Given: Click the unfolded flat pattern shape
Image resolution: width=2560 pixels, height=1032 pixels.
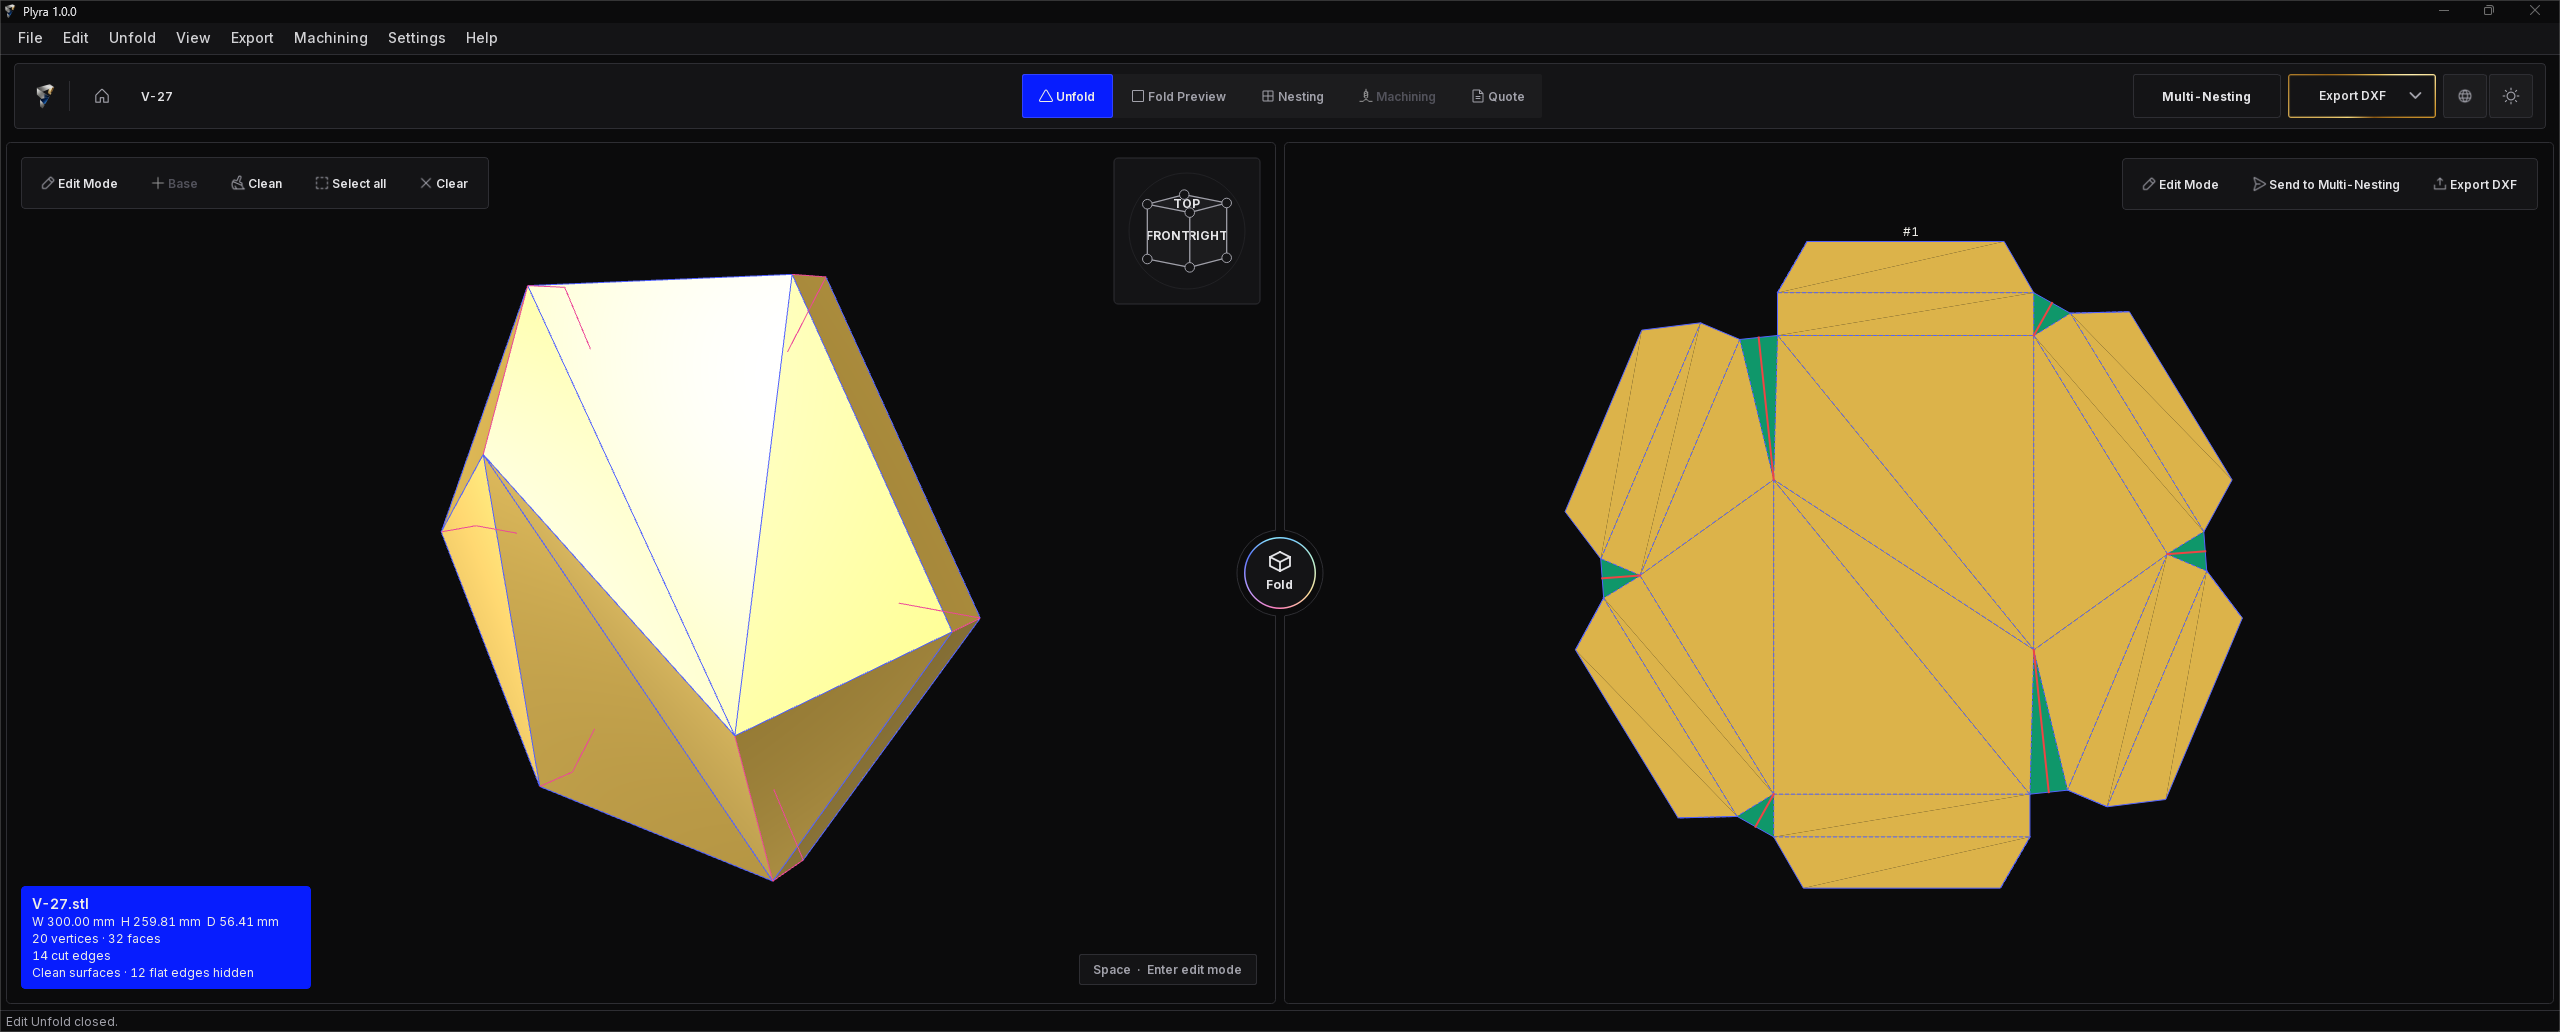Looking at the screenshot, I should pyautogui.click(x=1903, y=565).
